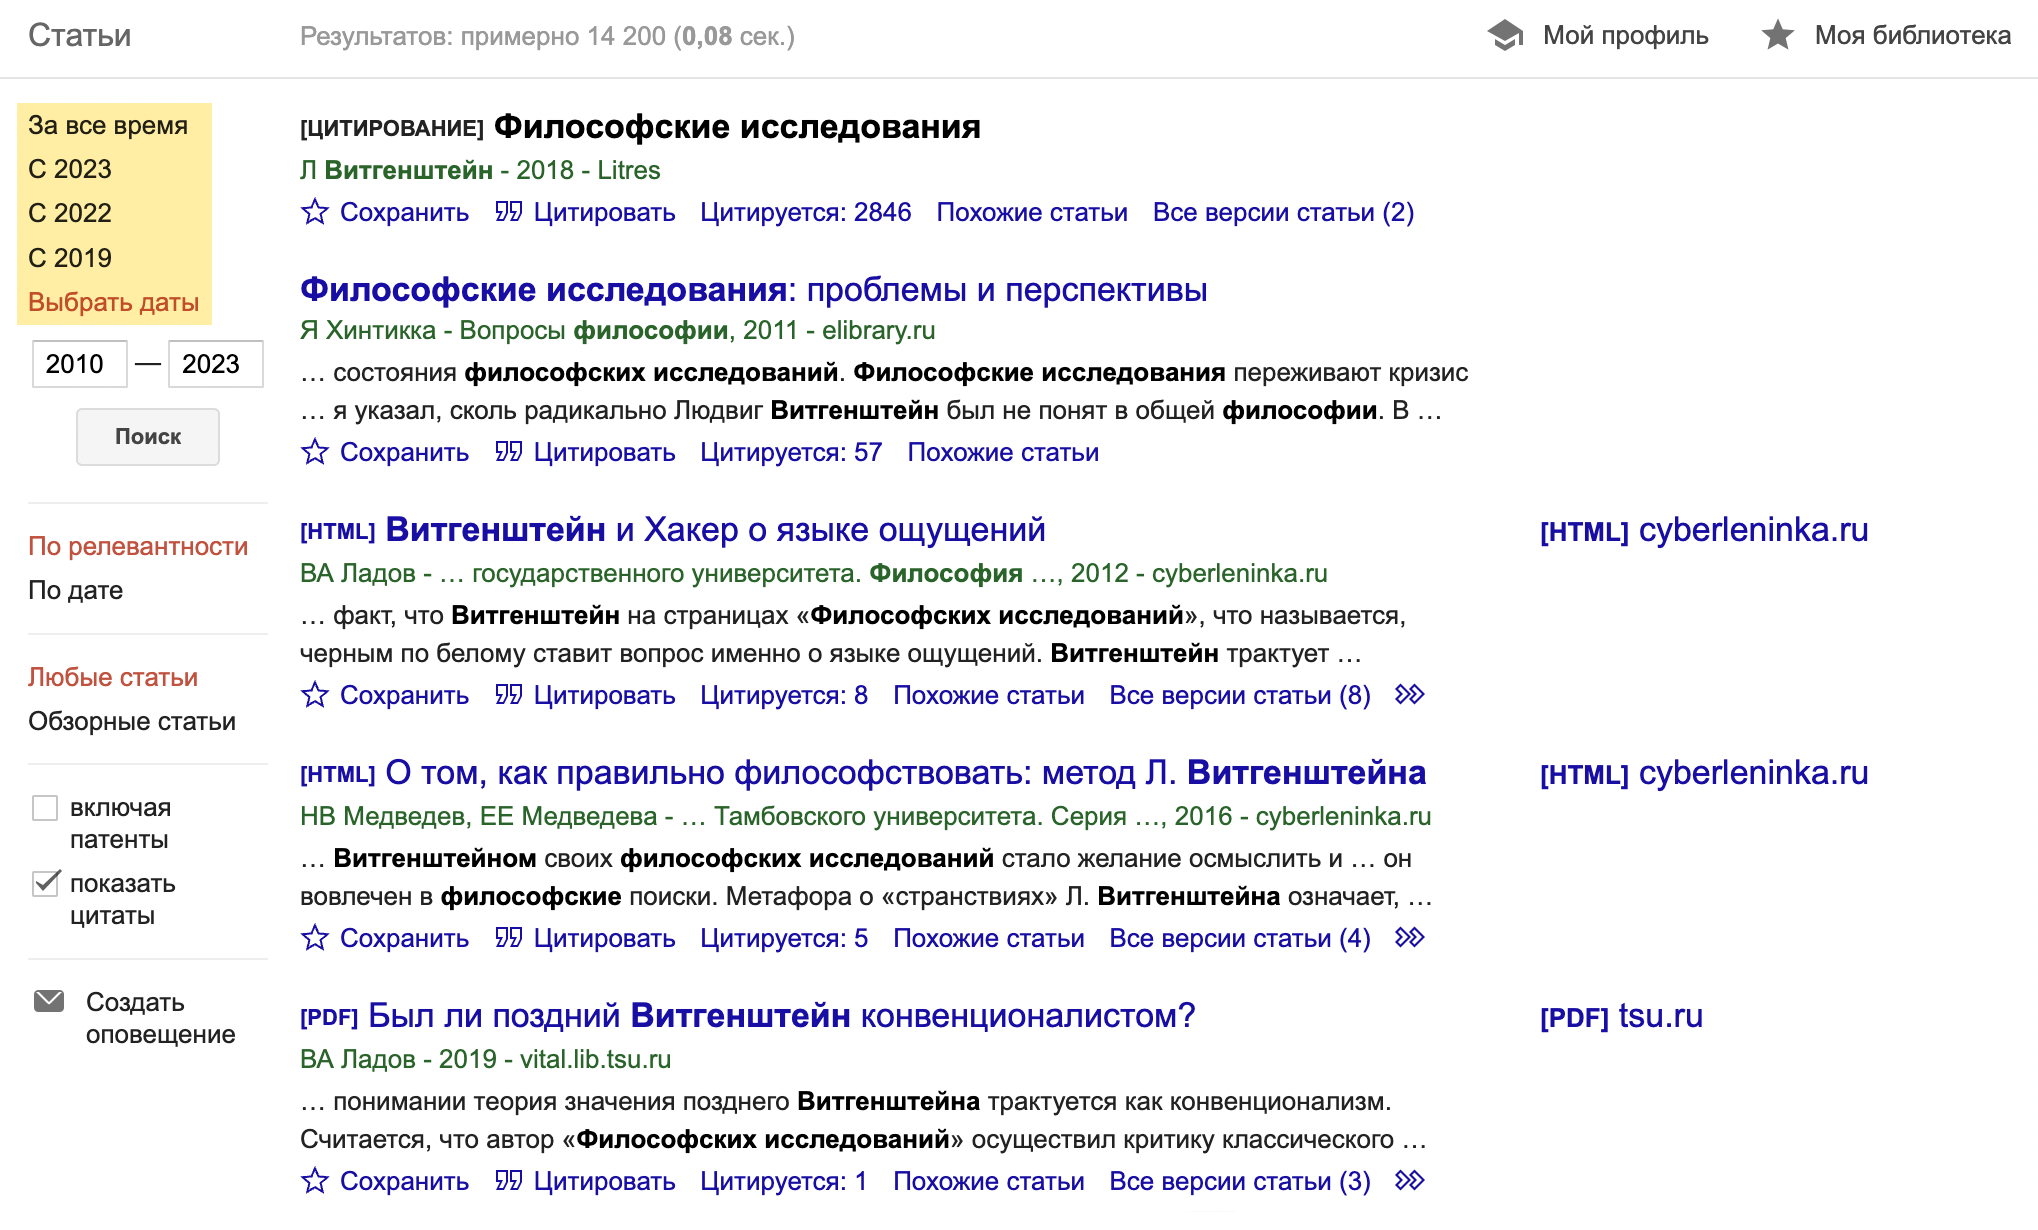Select the 'За все время' time filter
Viewport: 2038px width, 1230px height.
click(x=108, y=125)
